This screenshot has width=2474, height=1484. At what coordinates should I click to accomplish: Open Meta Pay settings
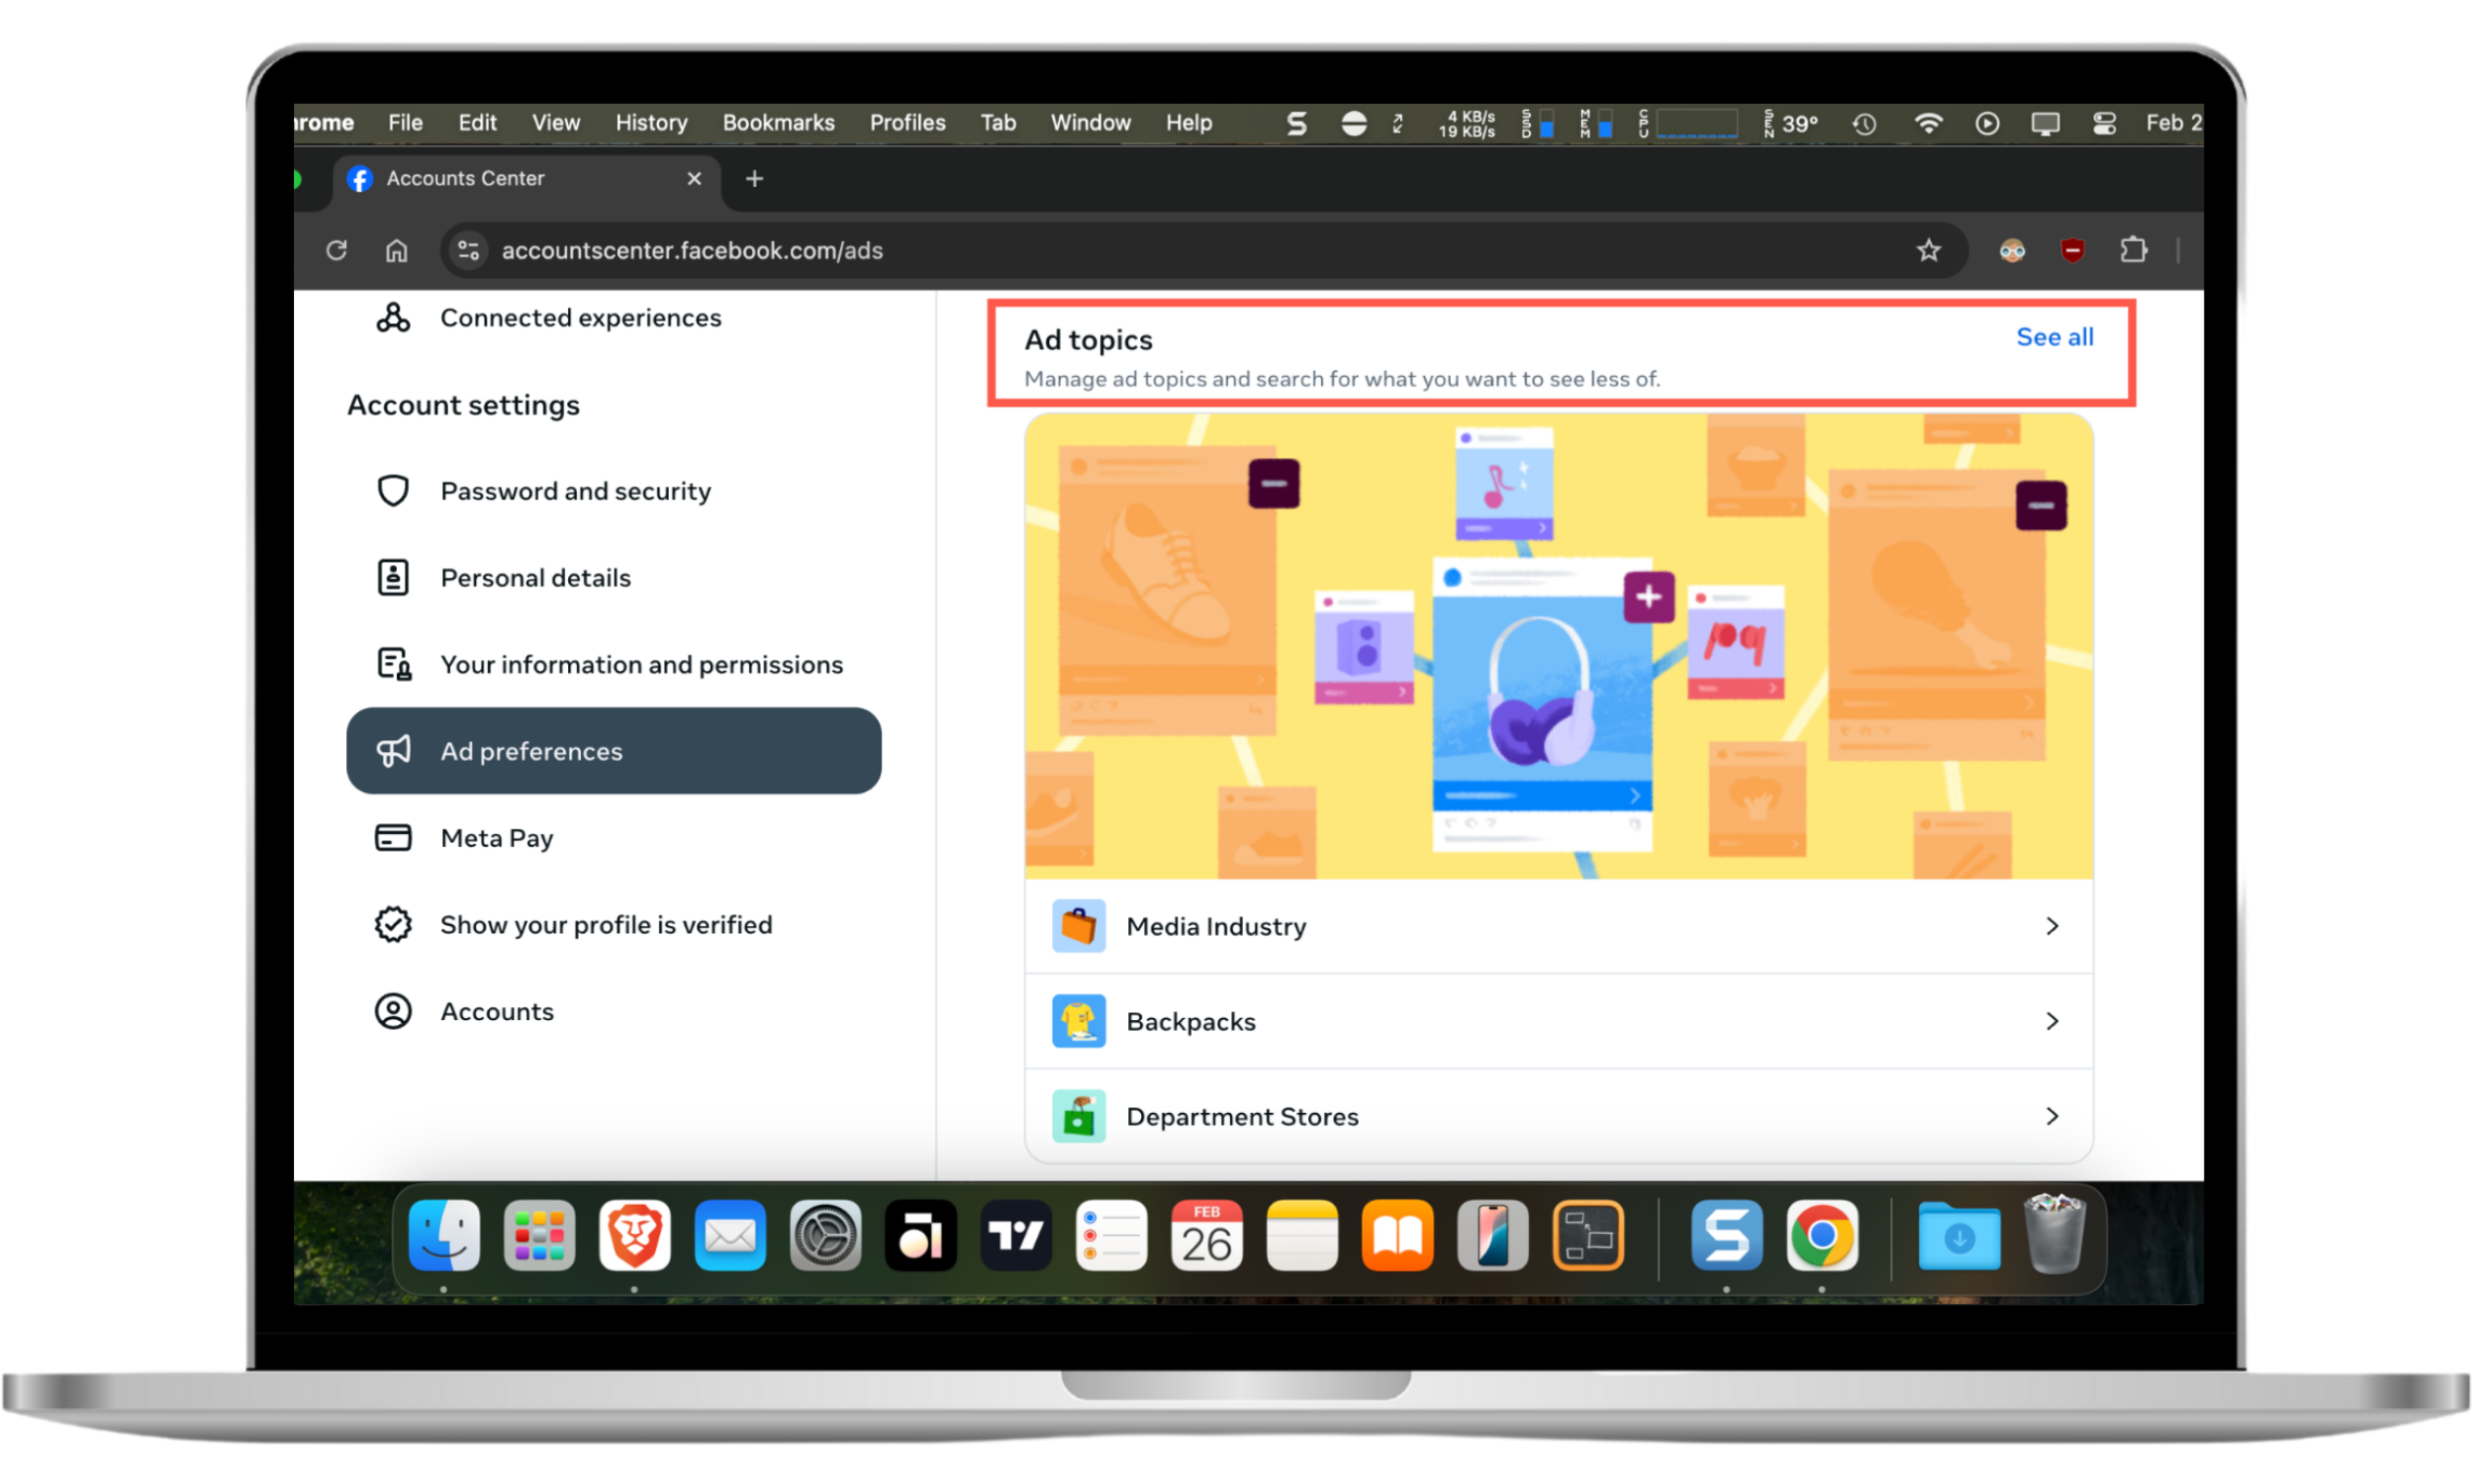tap(614, 838)
